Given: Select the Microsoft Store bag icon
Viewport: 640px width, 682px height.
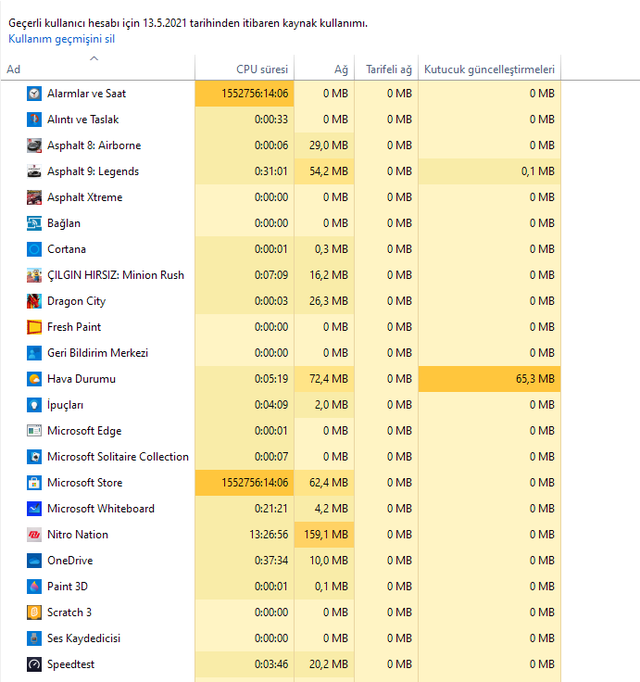Looking at the screenshot, I should 34,483.
